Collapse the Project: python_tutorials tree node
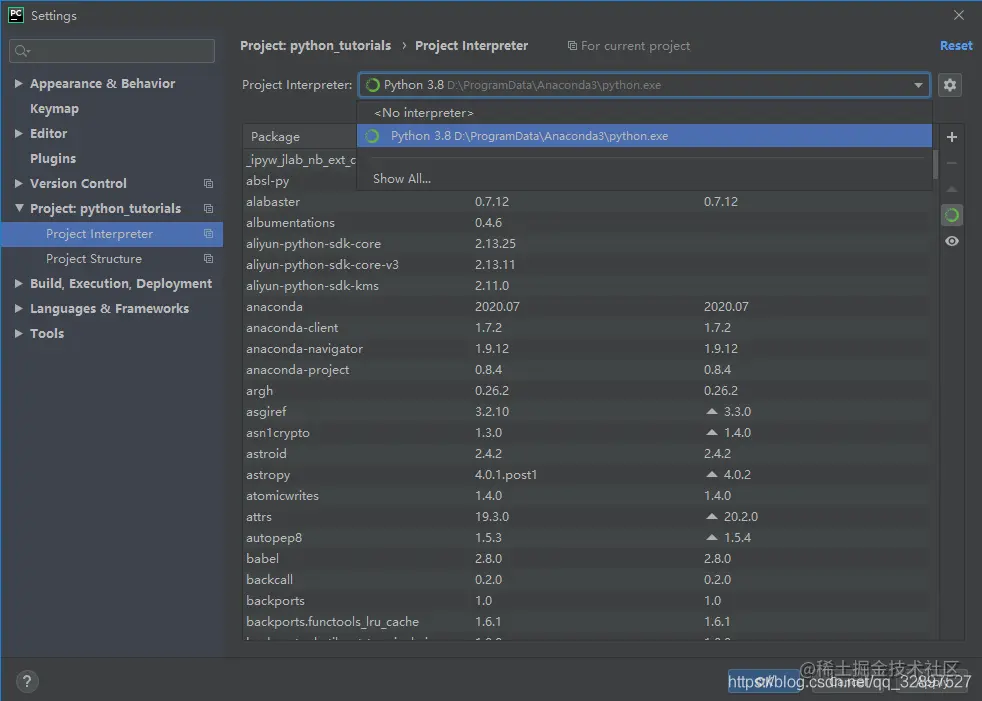Image resolution: width=982 pixels, height=701 pixels. 19,208
